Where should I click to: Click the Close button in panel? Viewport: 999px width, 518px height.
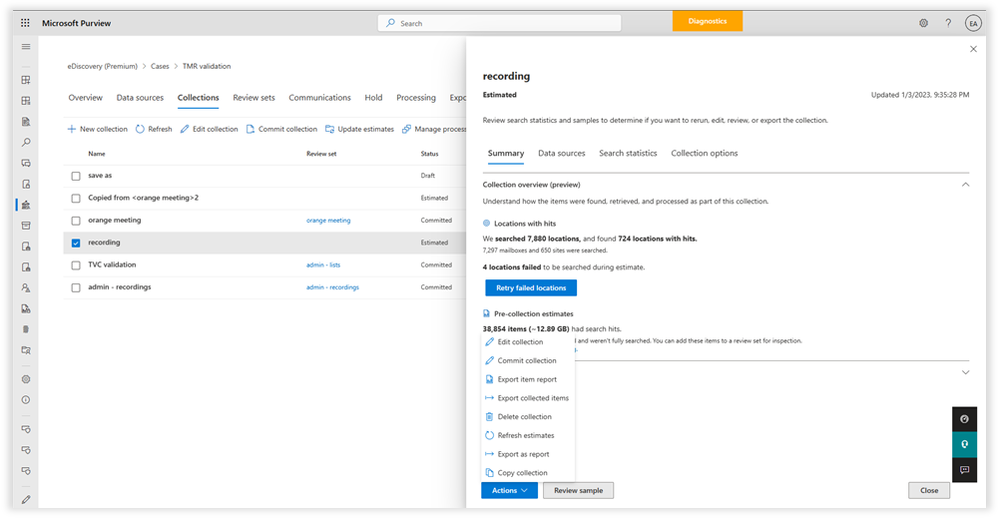(929, 491)
